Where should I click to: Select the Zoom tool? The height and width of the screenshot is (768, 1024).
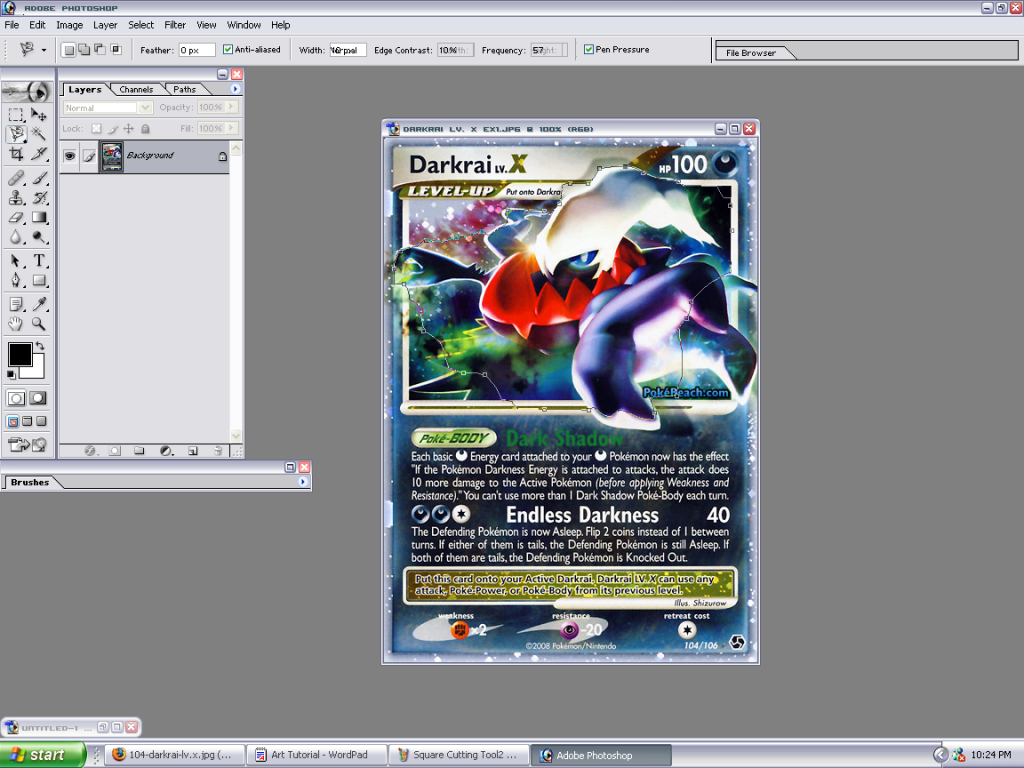pos(39,323)
